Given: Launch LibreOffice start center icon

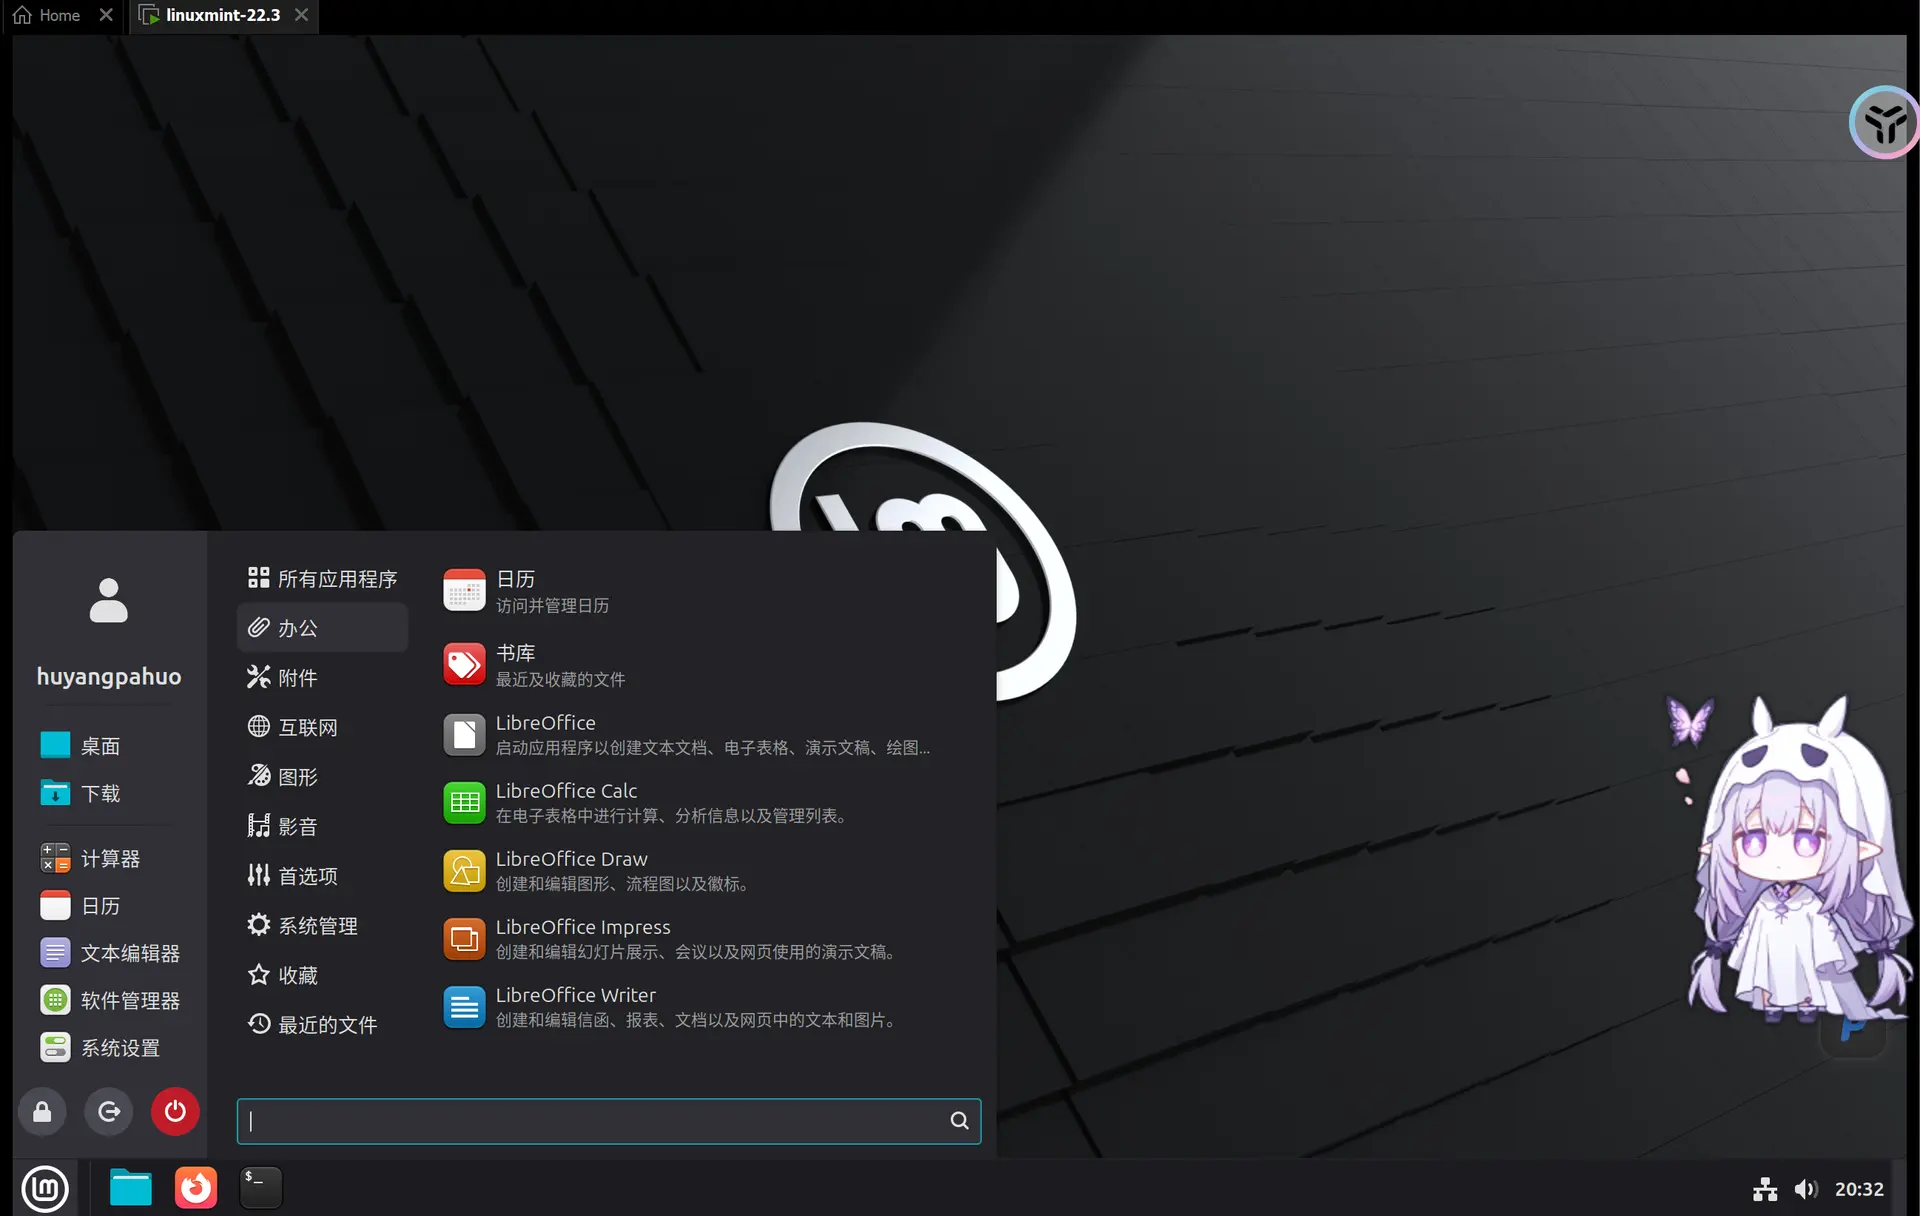Looking at the screenshot, I should click(x=464, y=735).
